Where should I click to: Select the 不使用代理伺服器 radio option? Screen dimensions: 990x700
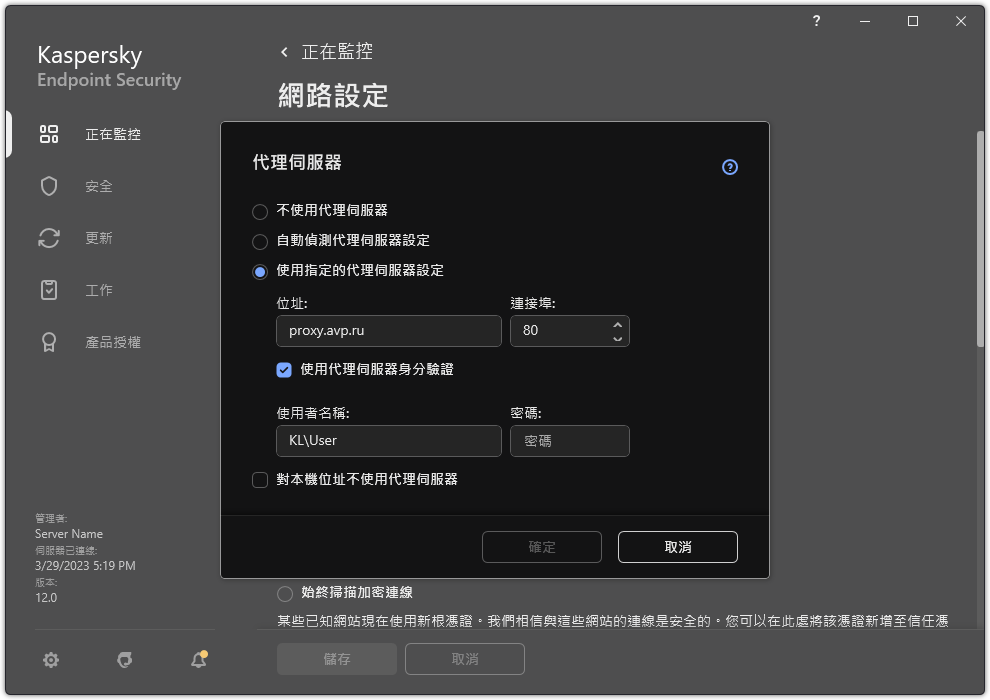[x=260, y=211]
